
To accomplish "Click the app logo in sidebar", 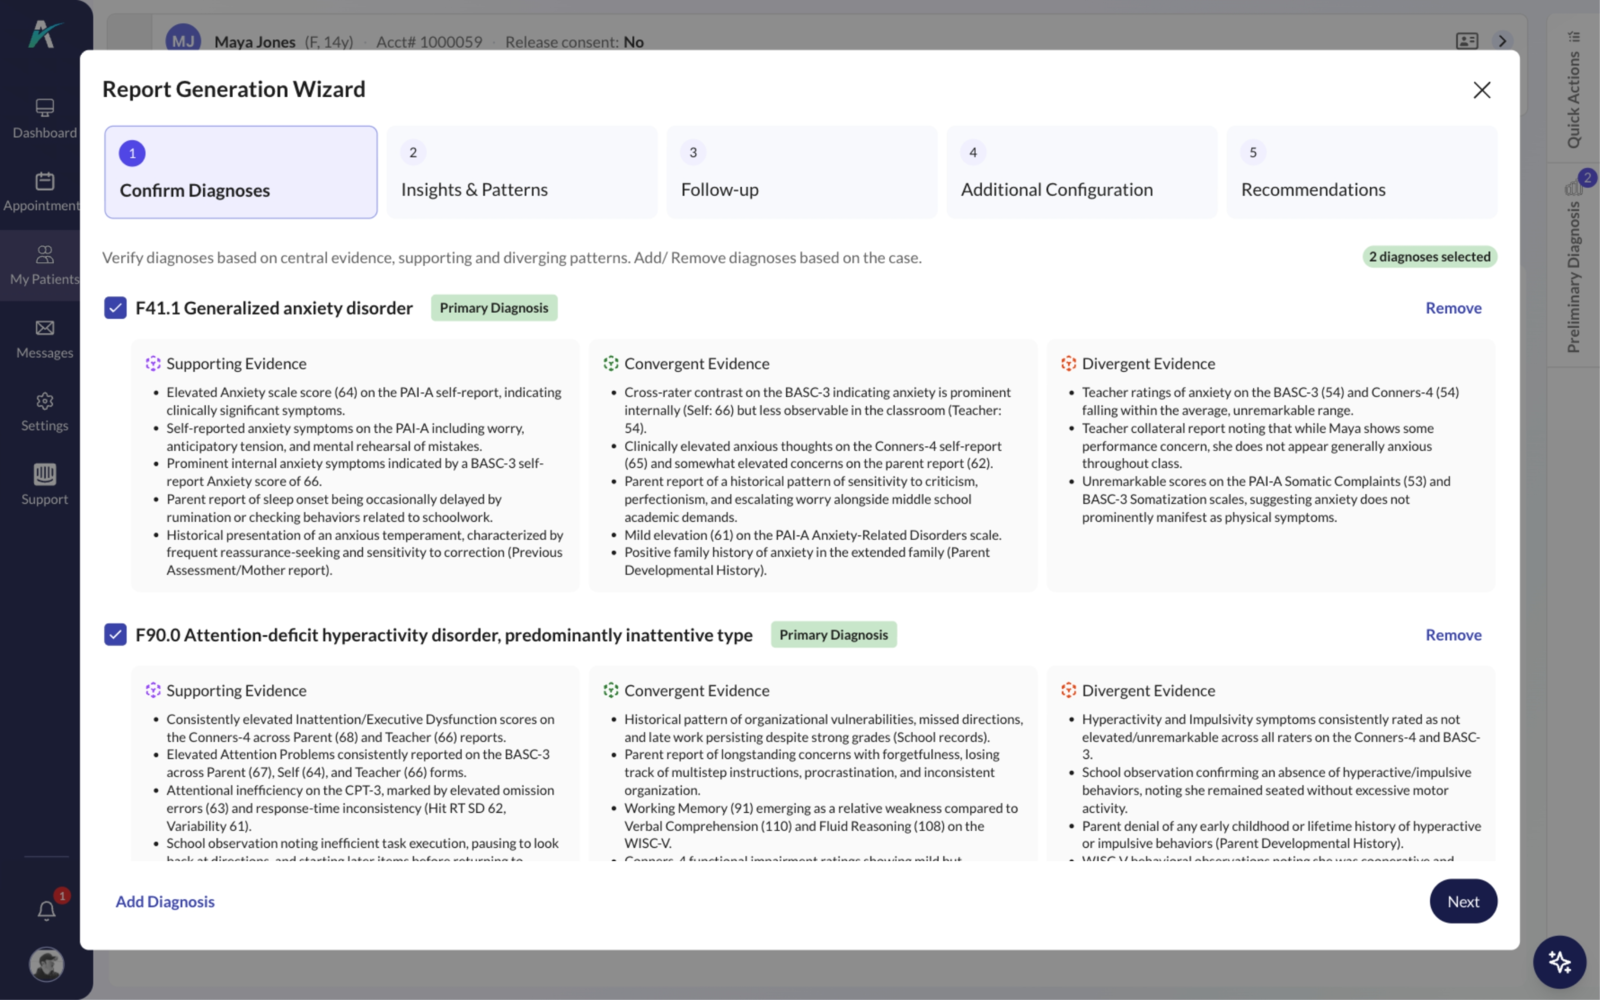I will [44, 35].
